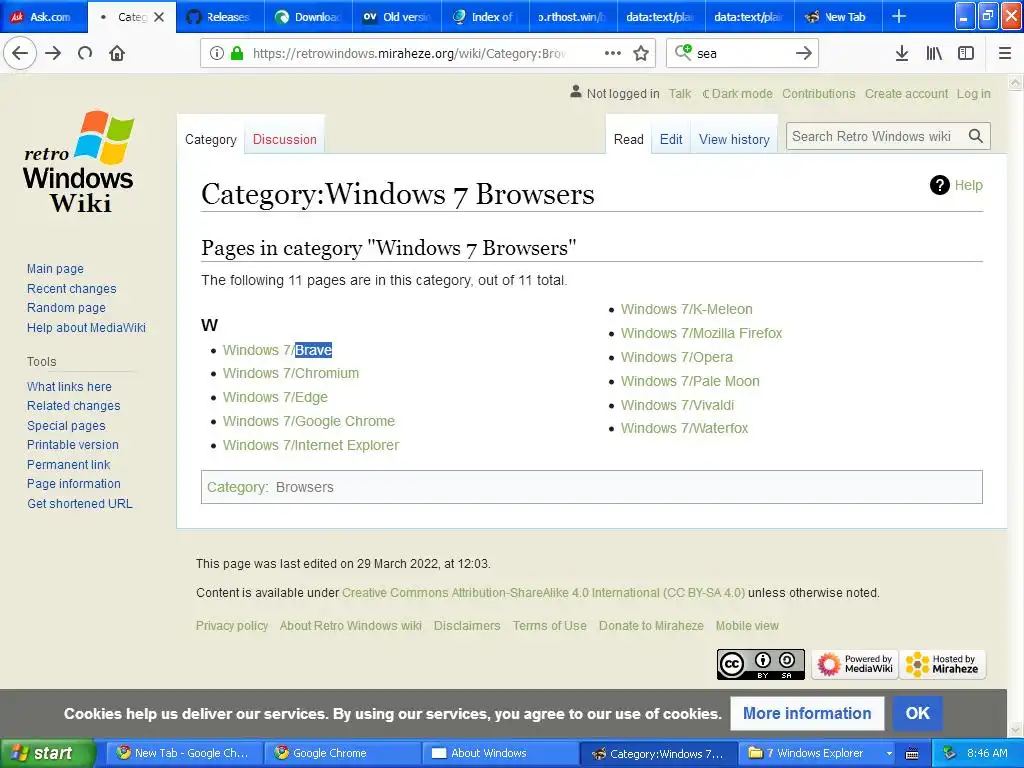Switch to the New Tab browser tab
Viewport: 1024px width, 768px height.
837,17
